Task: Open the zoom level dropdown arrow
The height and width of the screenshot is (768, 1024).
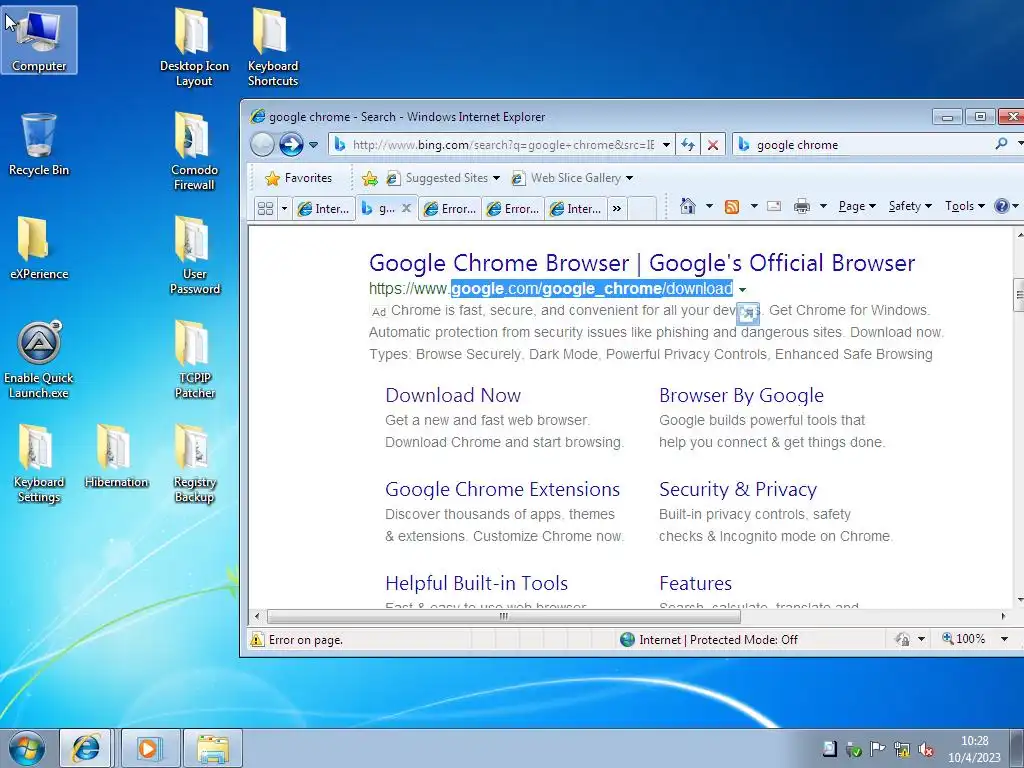Action: coord(1004,639)
